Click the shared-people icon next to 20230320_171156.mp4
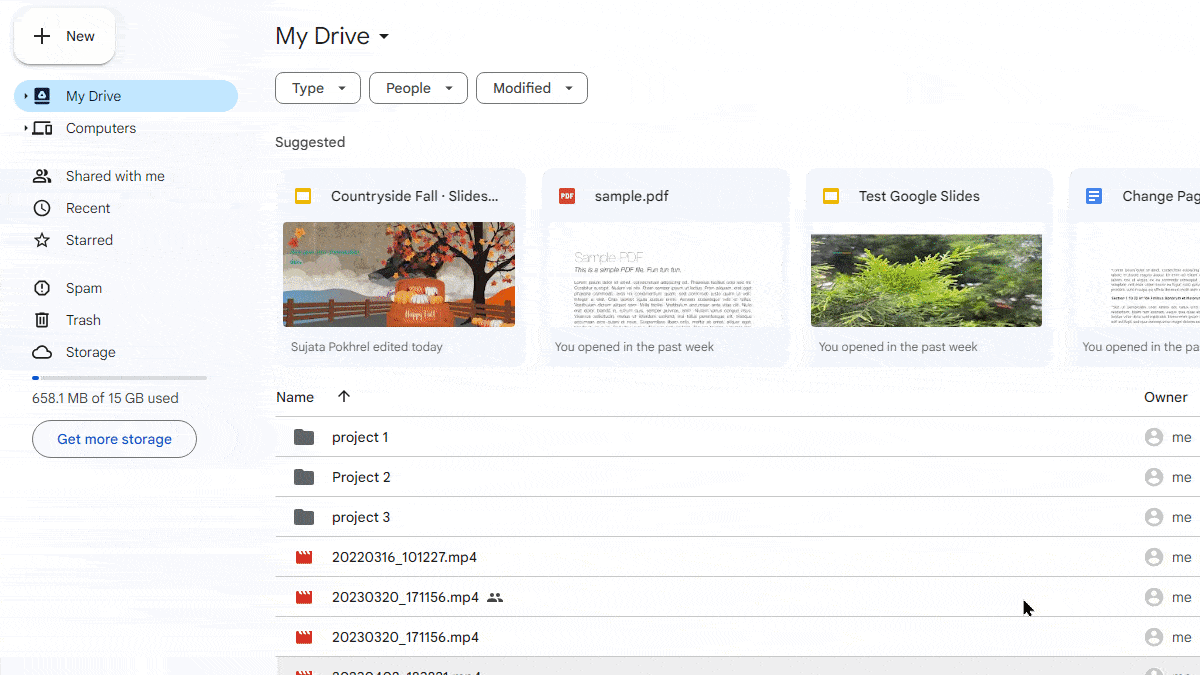This screenshot has height=675, width=1200. 495,597
